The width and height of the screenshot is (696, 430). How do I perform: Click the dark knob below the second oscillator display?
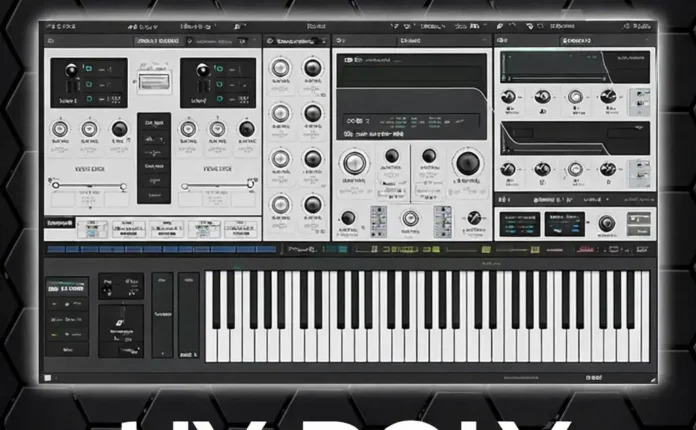[x=247, y=129]
